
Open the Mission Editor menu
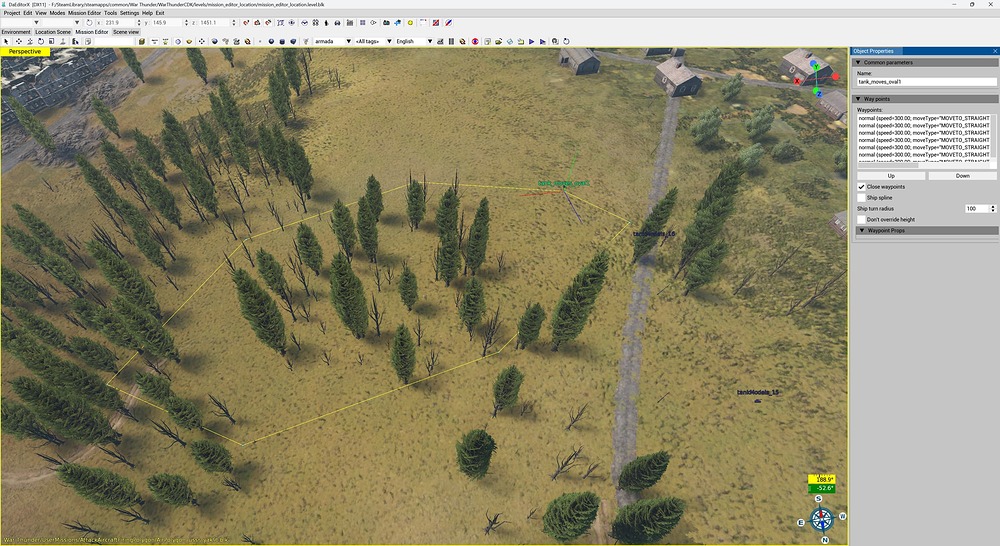tap(85, 13)
